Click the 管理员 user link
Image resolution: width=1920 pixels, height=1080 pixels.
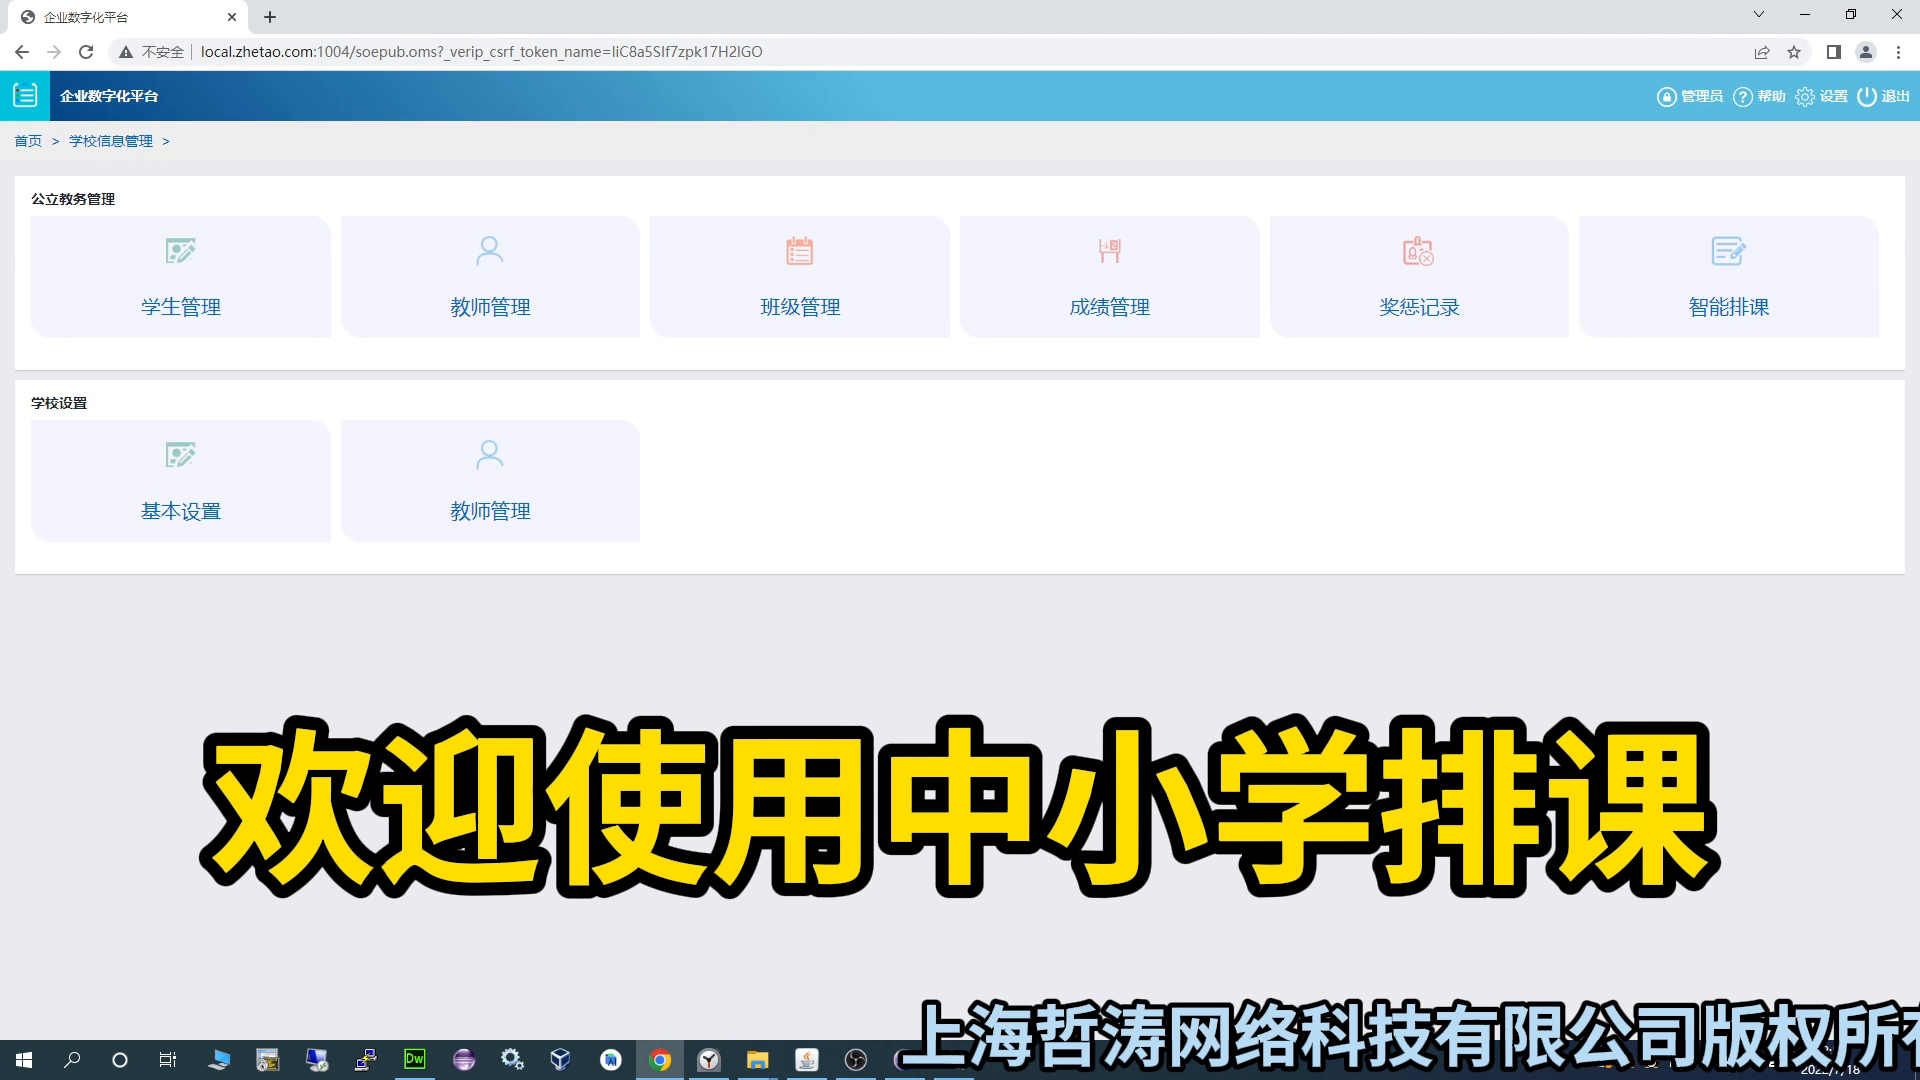[1690, 96]
